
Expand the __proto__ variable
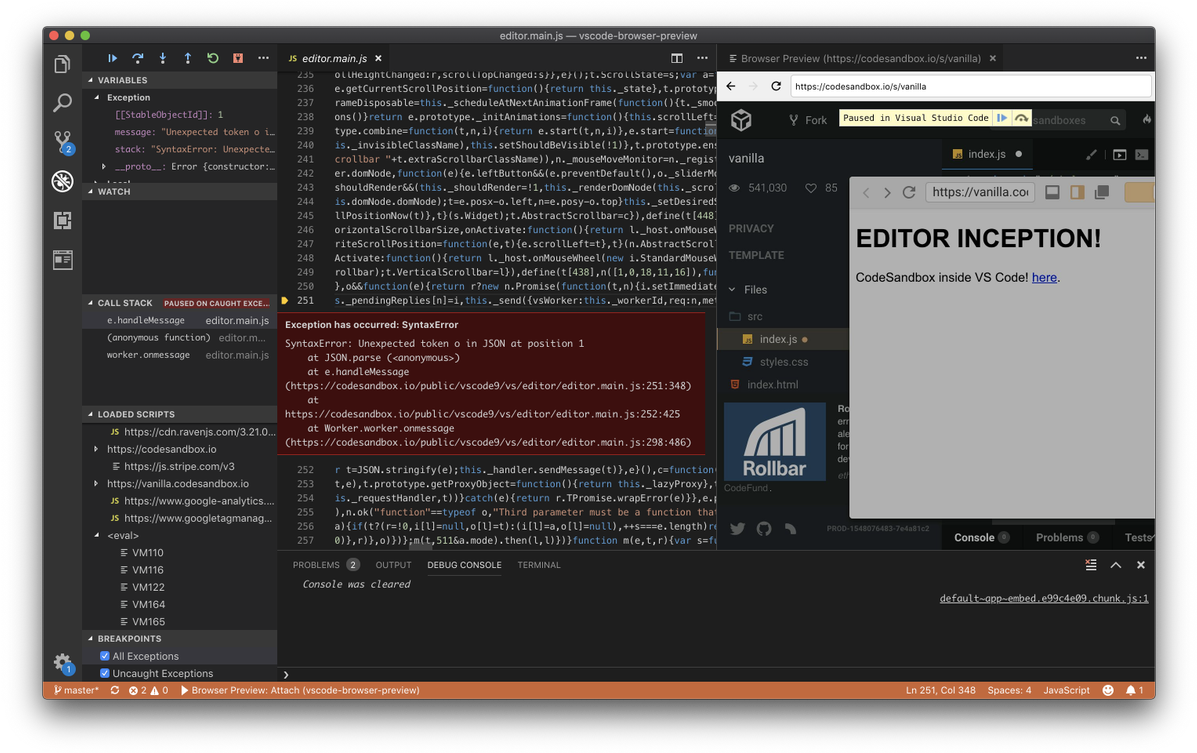tap(104, 166)
